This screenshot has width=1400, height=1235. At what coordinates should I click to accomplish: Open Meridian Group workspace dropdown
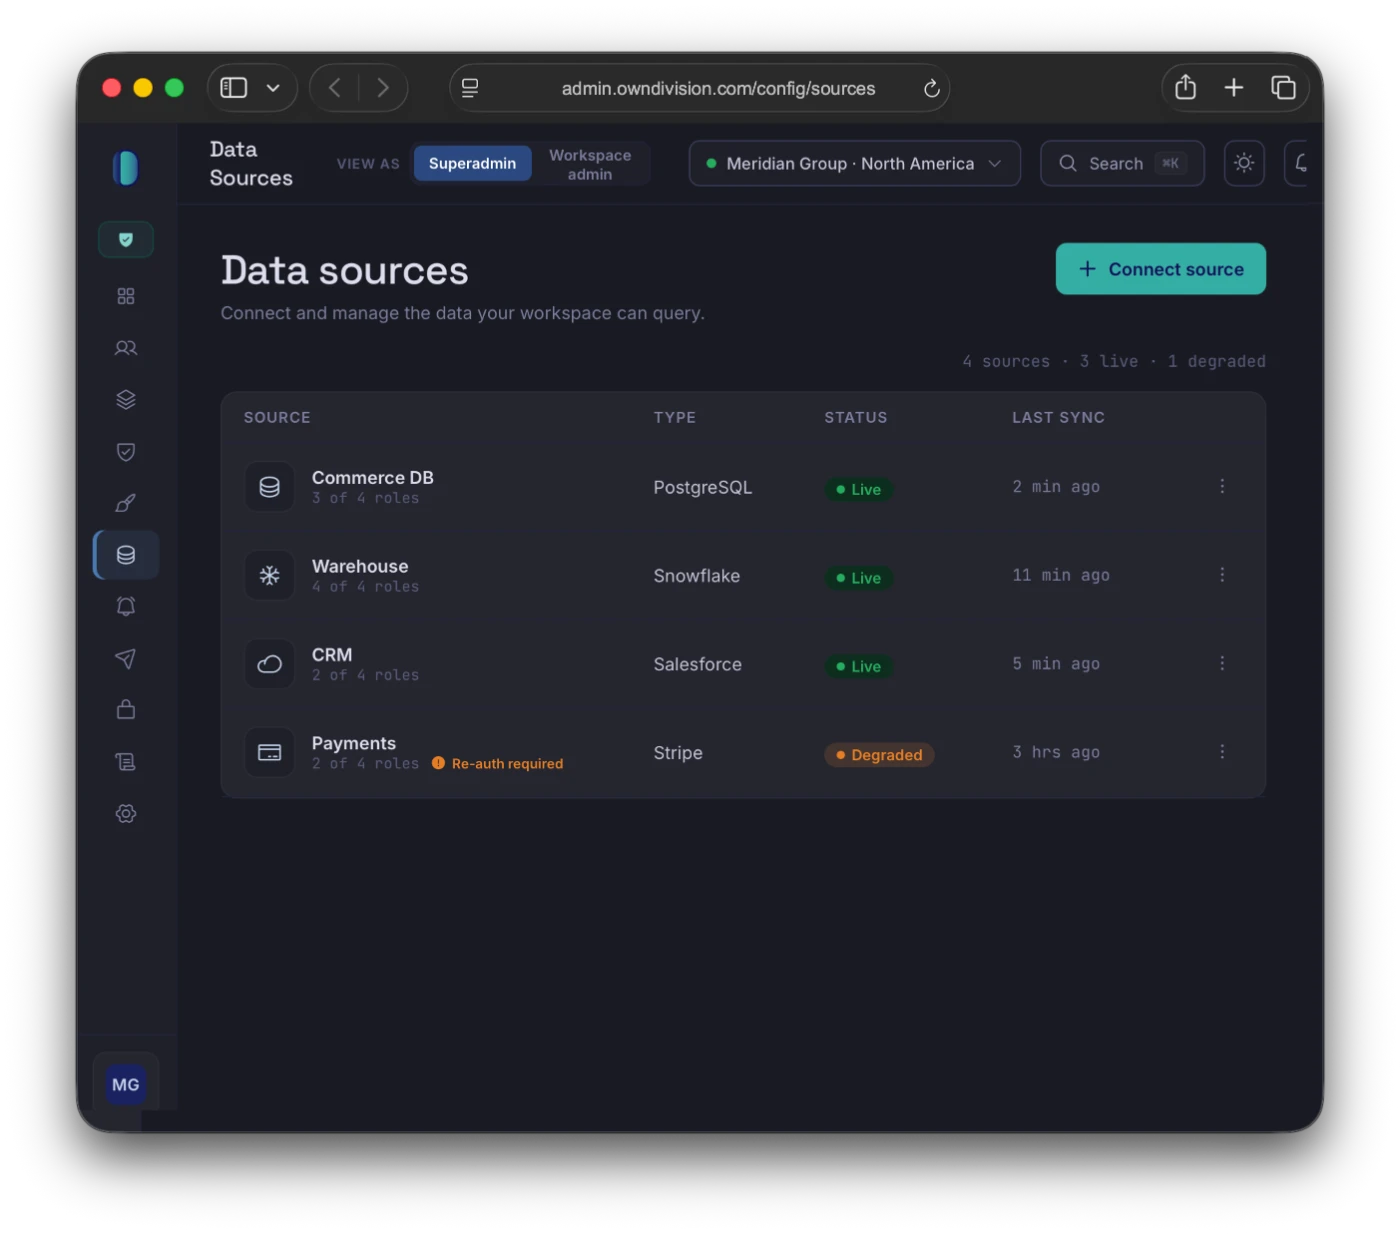pyautogui.click(x=854, y=163)
